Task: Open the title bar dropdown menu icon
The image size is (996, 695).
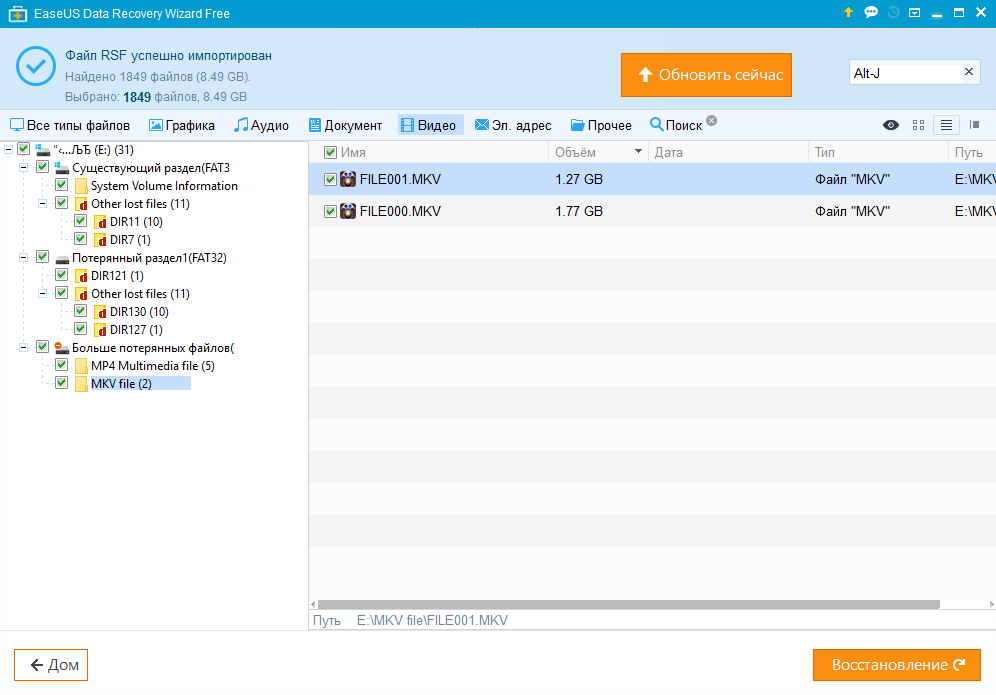Action: [x=915, y=13]
